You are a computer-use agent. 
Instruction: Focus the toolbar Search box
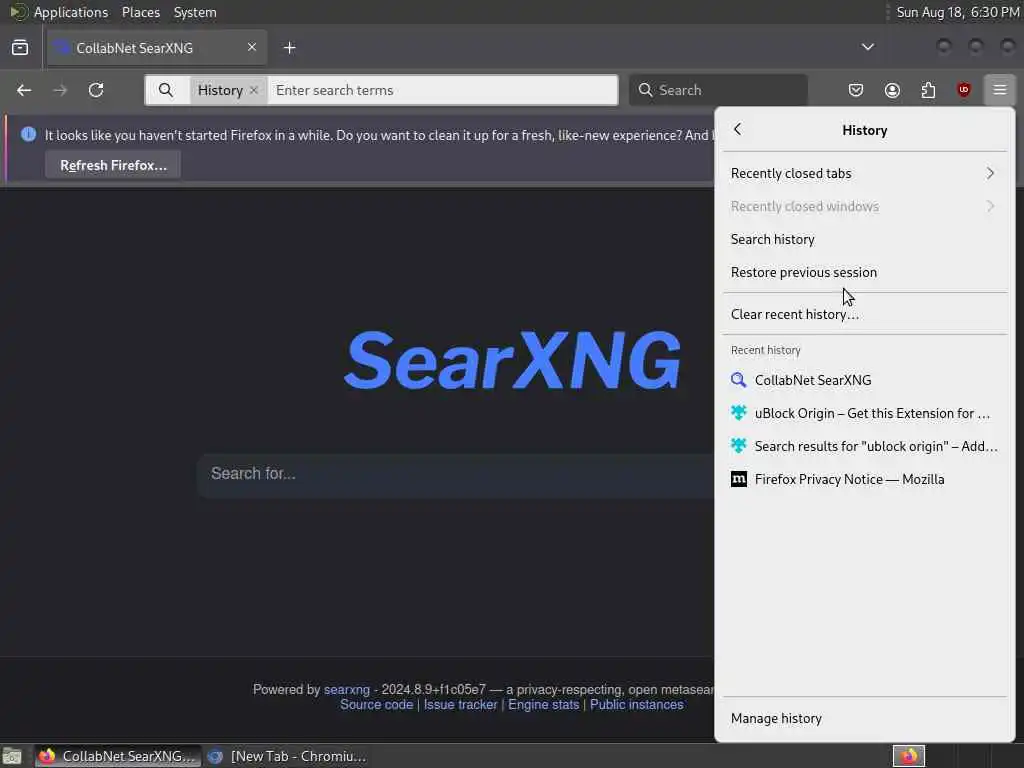(718, 90)
